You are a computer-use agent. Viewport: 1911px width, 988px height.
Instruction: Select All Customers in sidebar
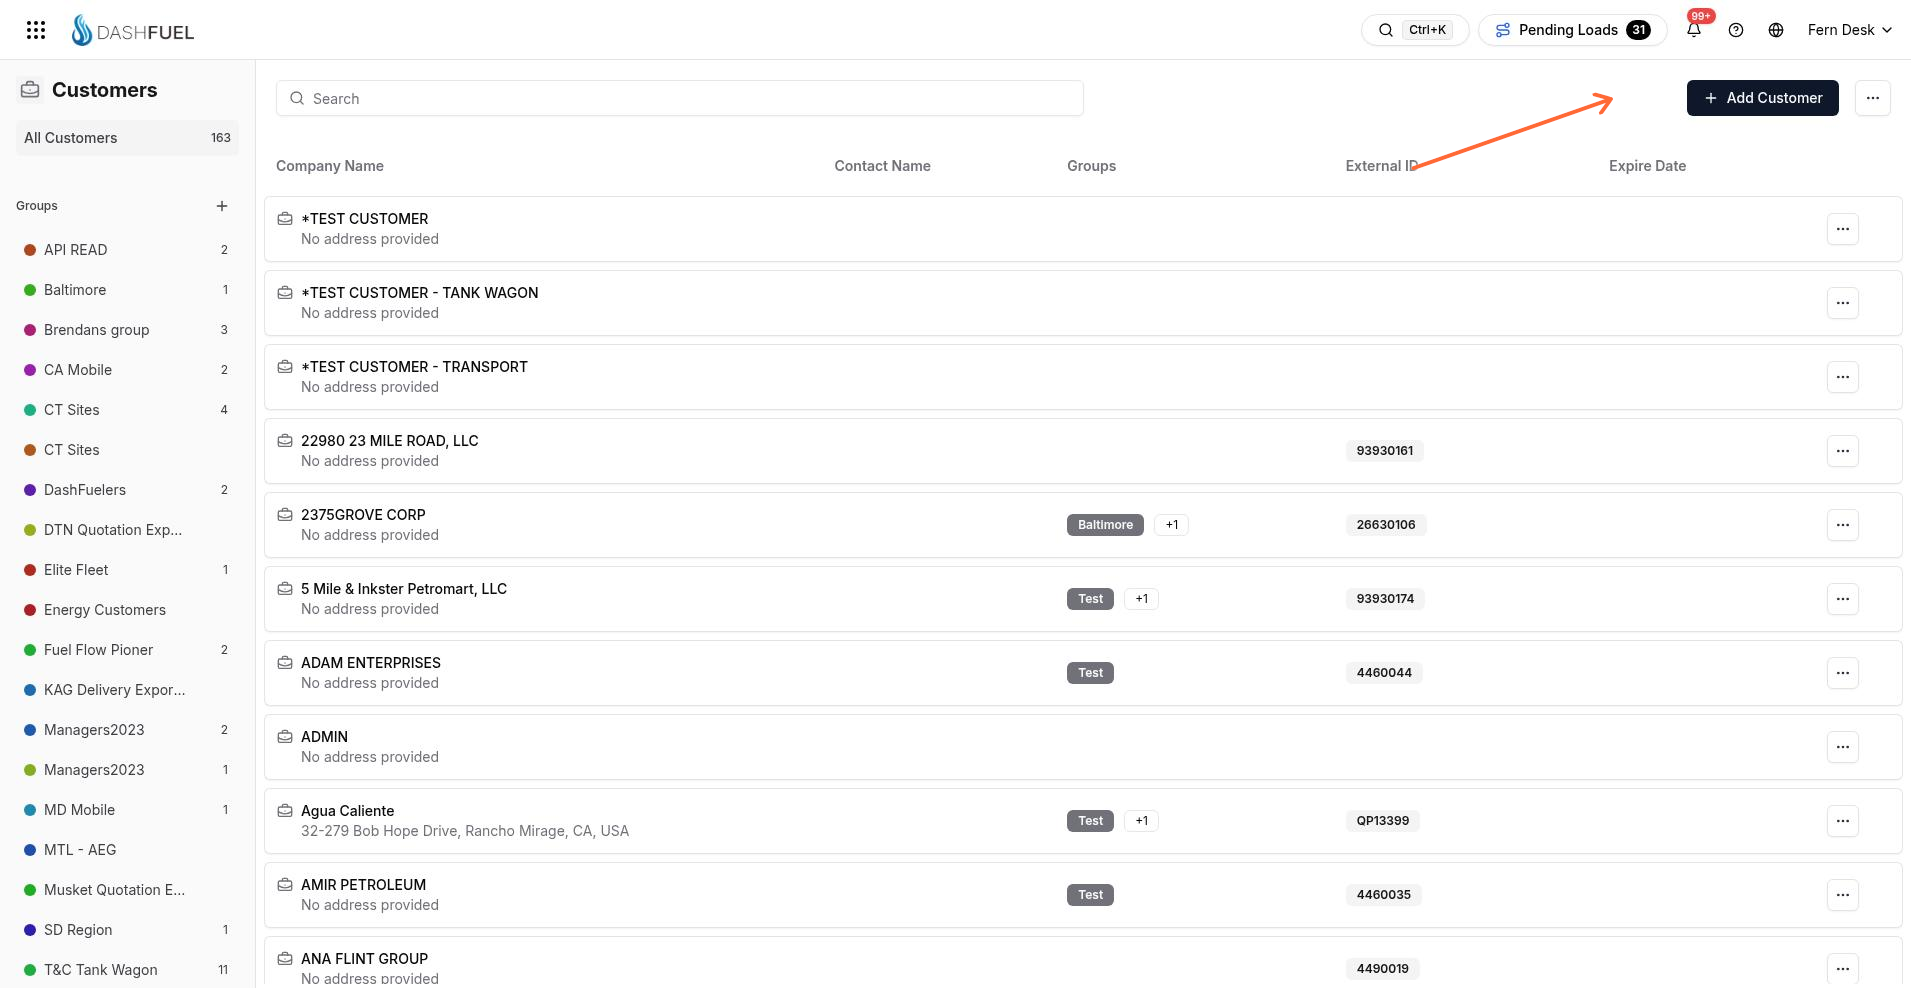coord(127,138)
